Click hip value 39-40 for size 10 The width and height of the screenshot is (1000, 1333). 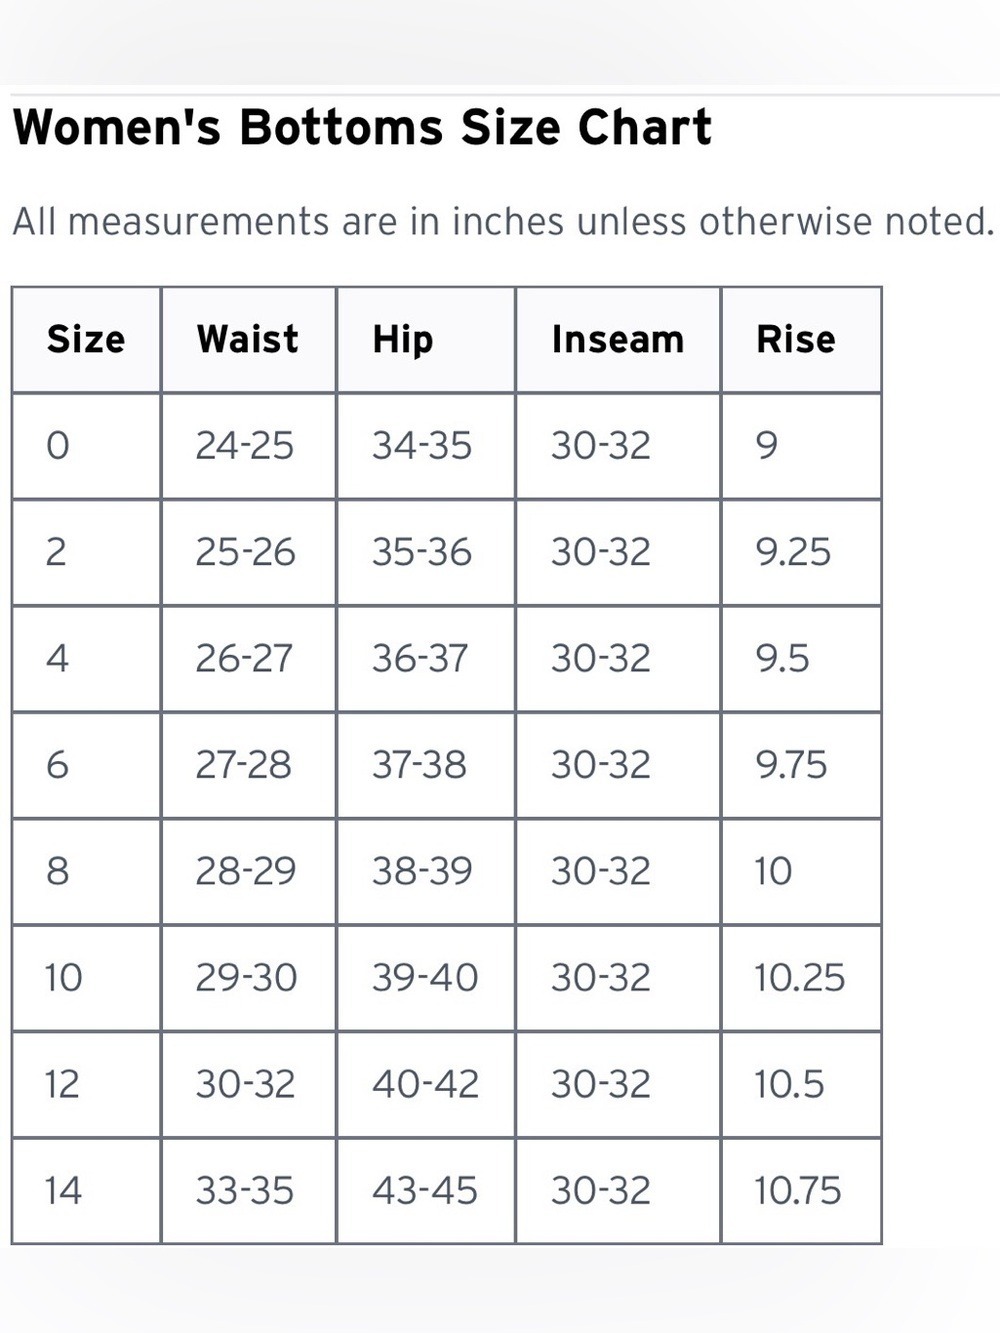425,978
